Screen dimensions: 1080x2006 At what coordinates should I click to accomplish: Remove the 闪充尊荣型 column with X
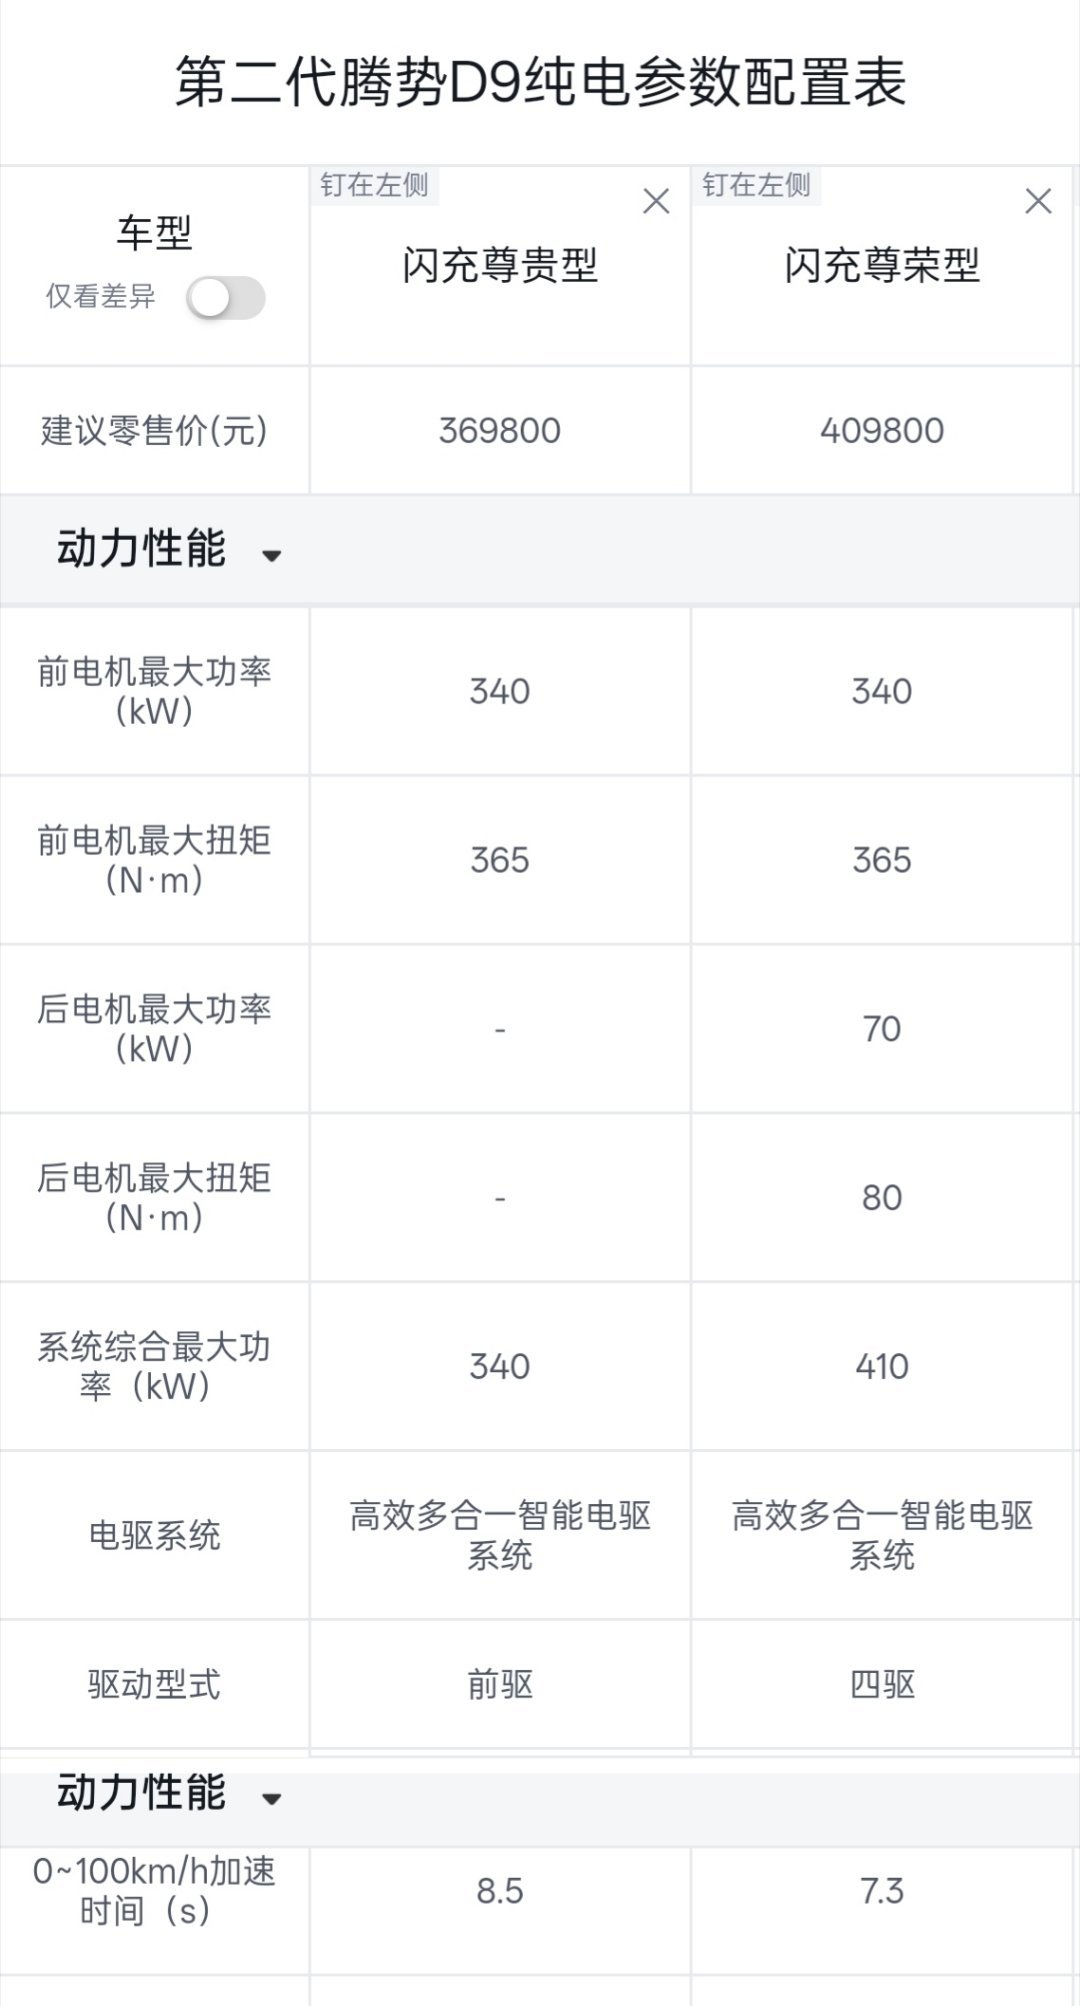[x=1038, y=202]
